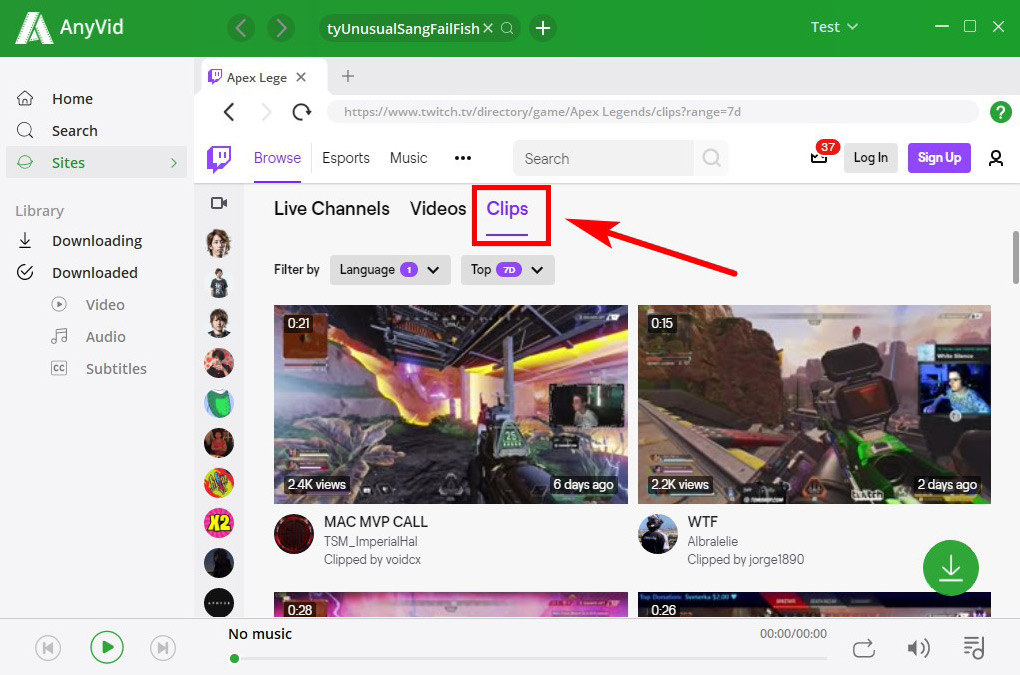Click the page vertical scrollbar
Viewport: 1020px width, 675px height.
[1015, 258]
